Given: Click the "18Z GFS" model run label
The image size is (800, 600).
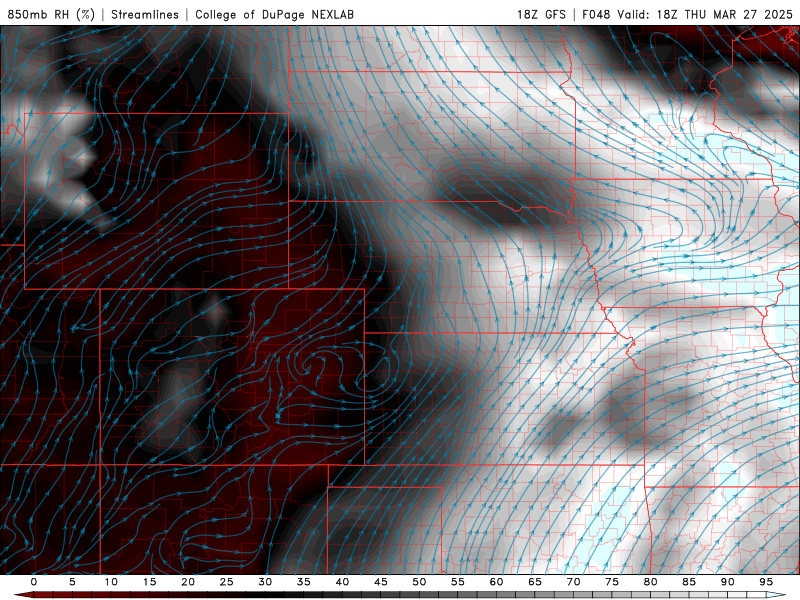Looking at the screenshot, I should pyautogui.click(x=541, y=14).
